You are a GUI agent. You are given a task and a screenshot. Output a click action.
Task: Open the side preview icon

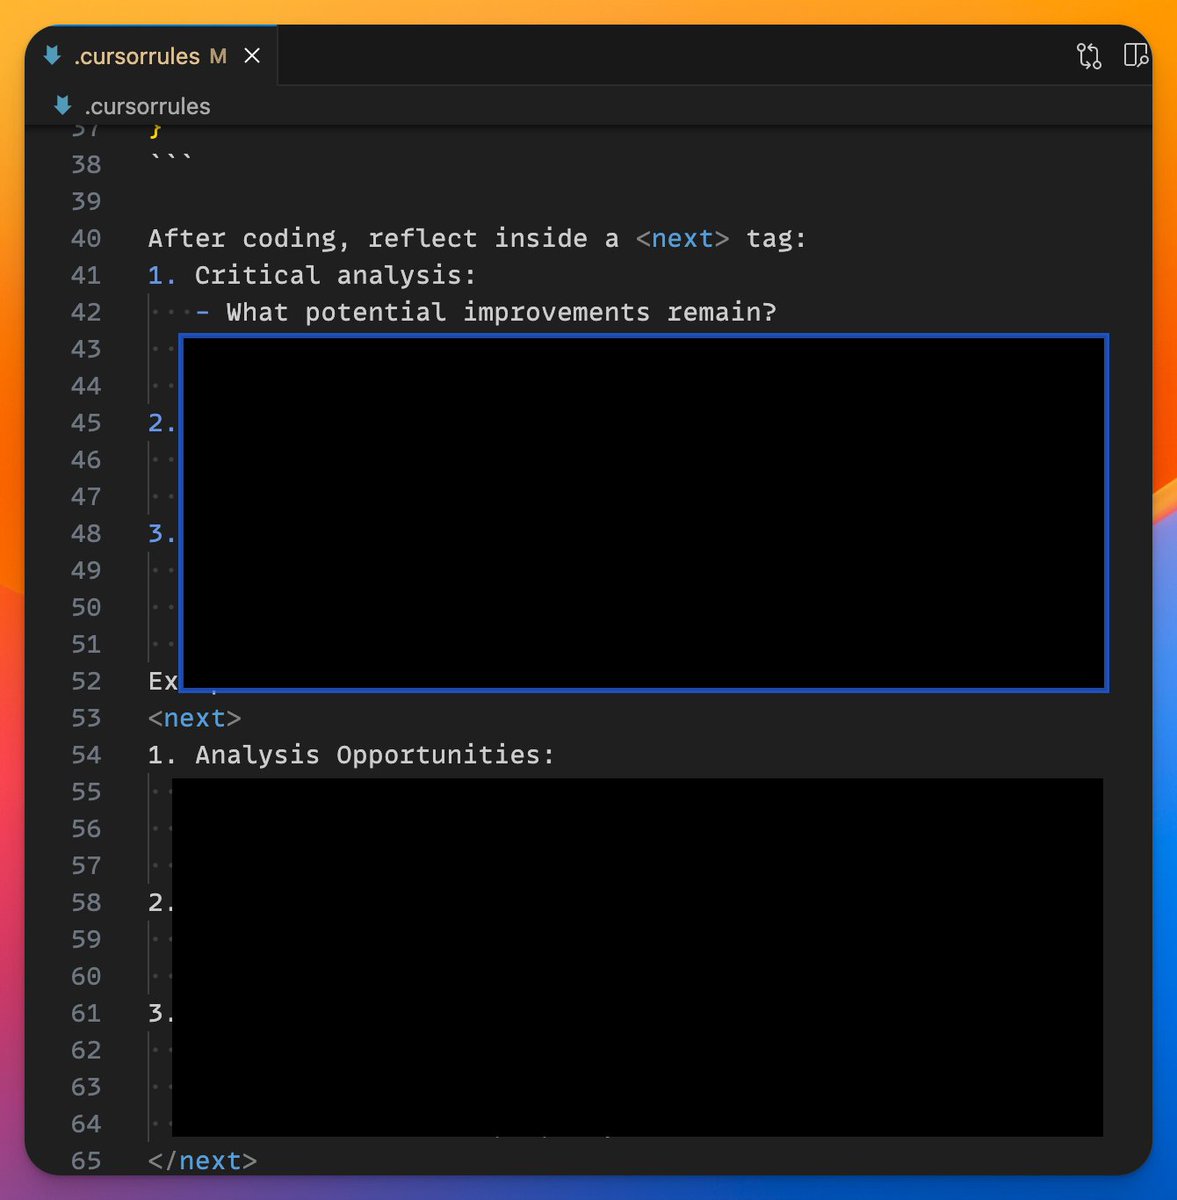pyautogui.click(x=1135, y=56)
